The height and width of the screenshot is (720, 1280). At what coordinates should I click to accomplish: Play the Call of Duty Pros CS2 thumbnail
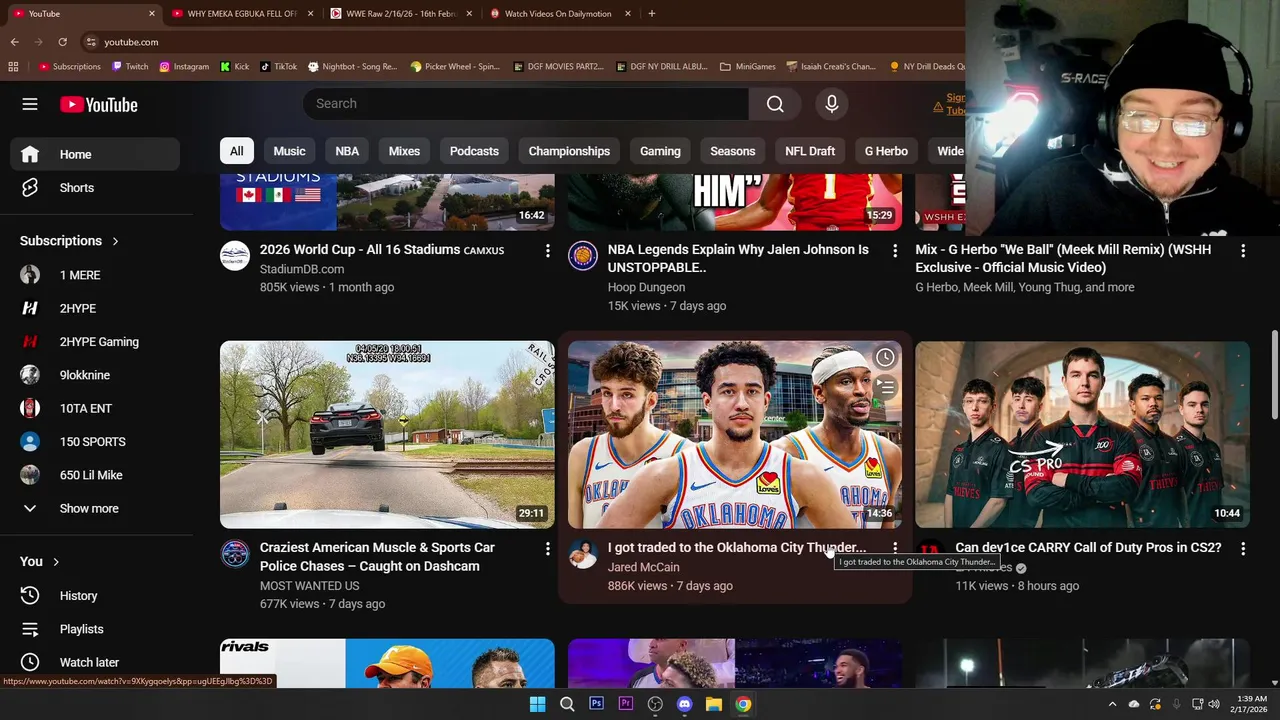[x=1082, y=435]
